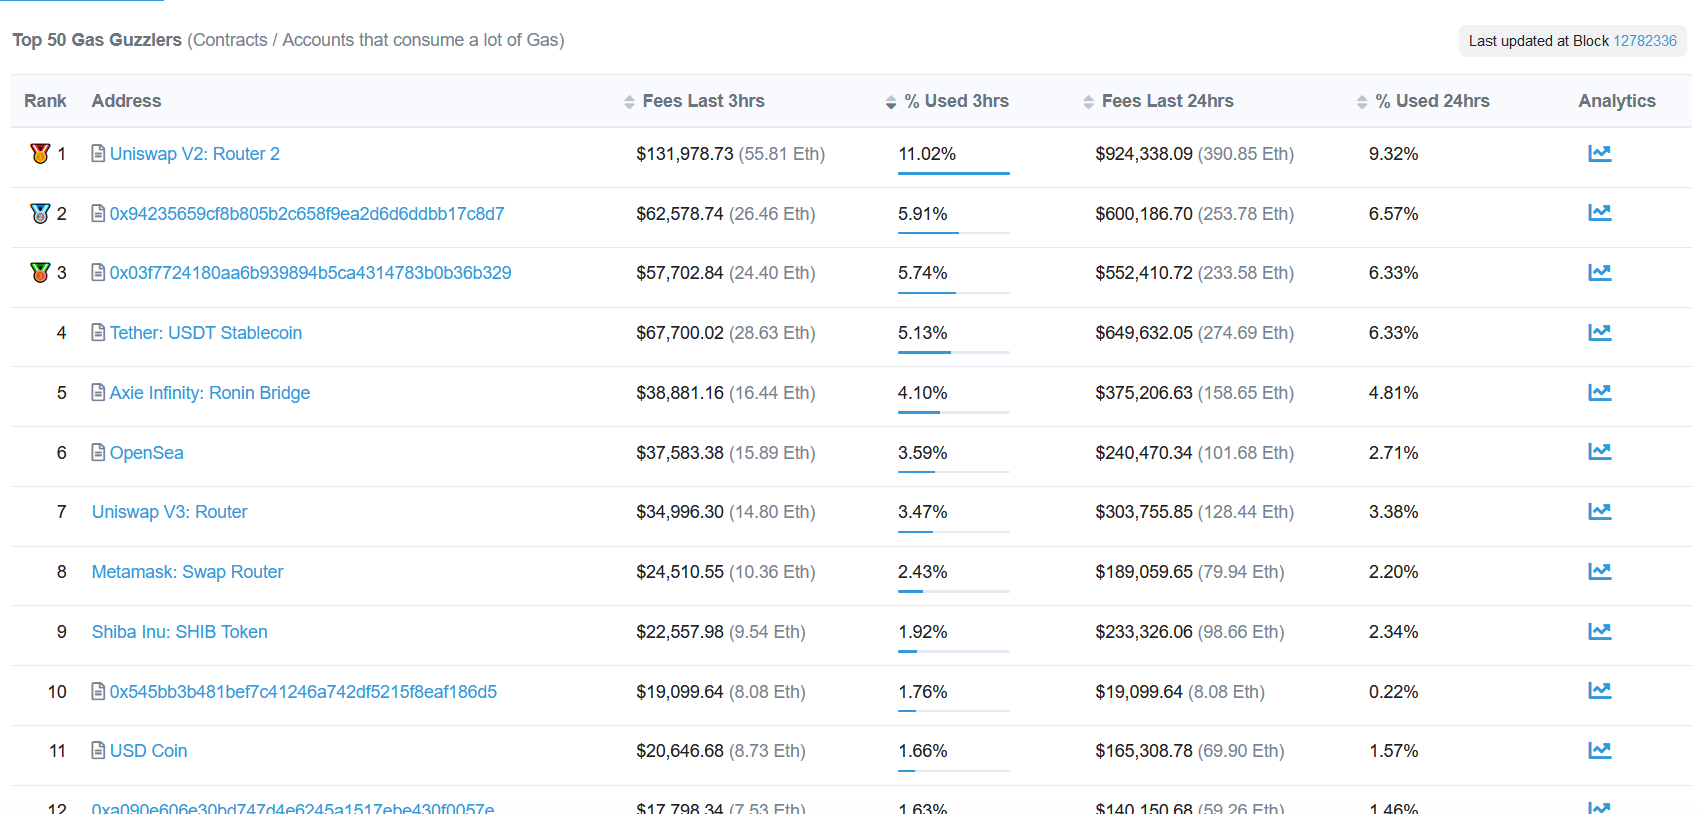The width and height of the screenshot is (1702, 814).
Task: Open the Uniswap V3: Router address
Action: (169, 512)
